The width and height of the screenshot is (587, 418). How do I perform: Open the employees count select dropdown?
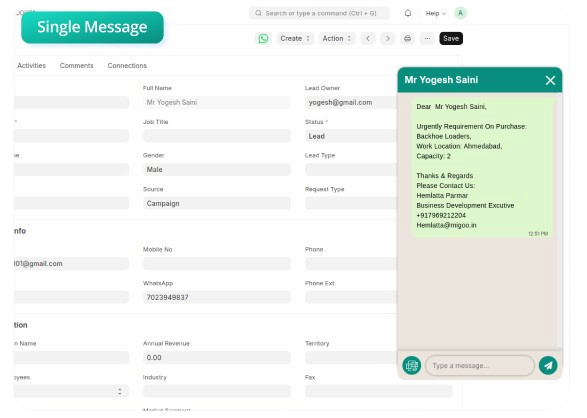pos(71,391)
